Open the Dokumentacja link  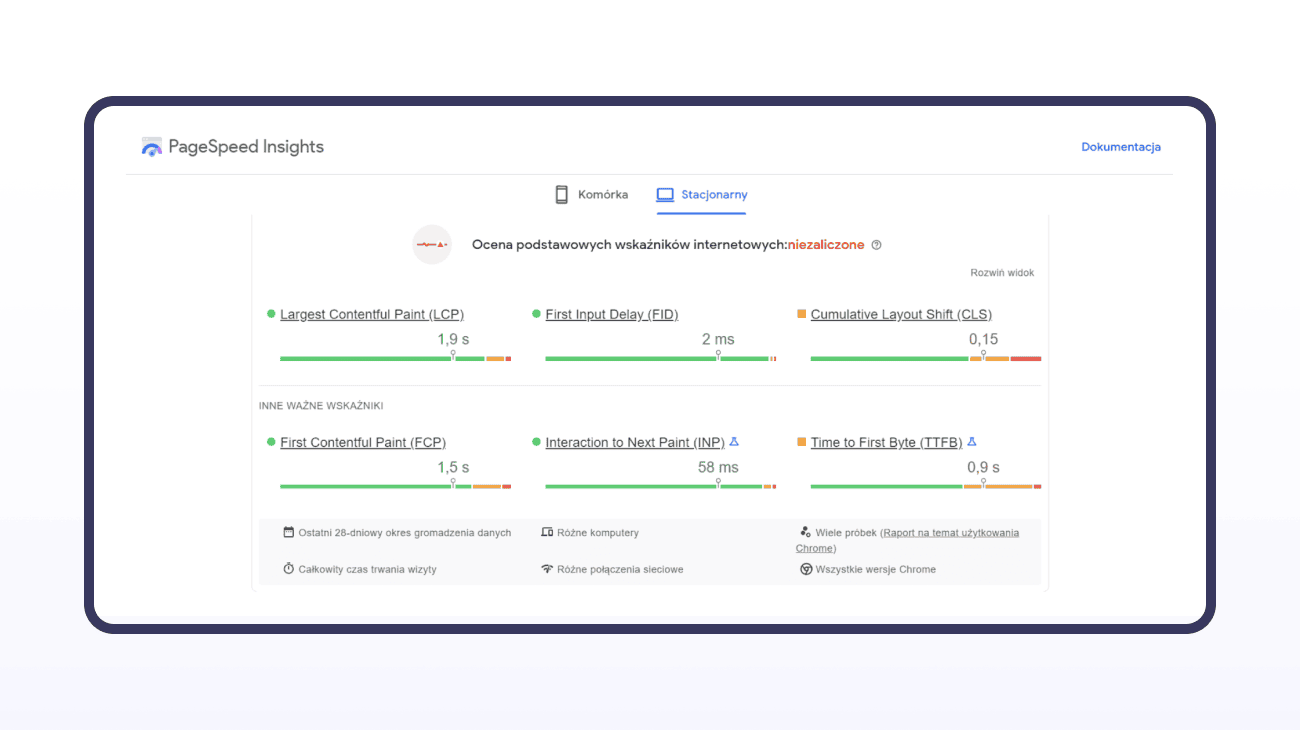pos(1121,147)
